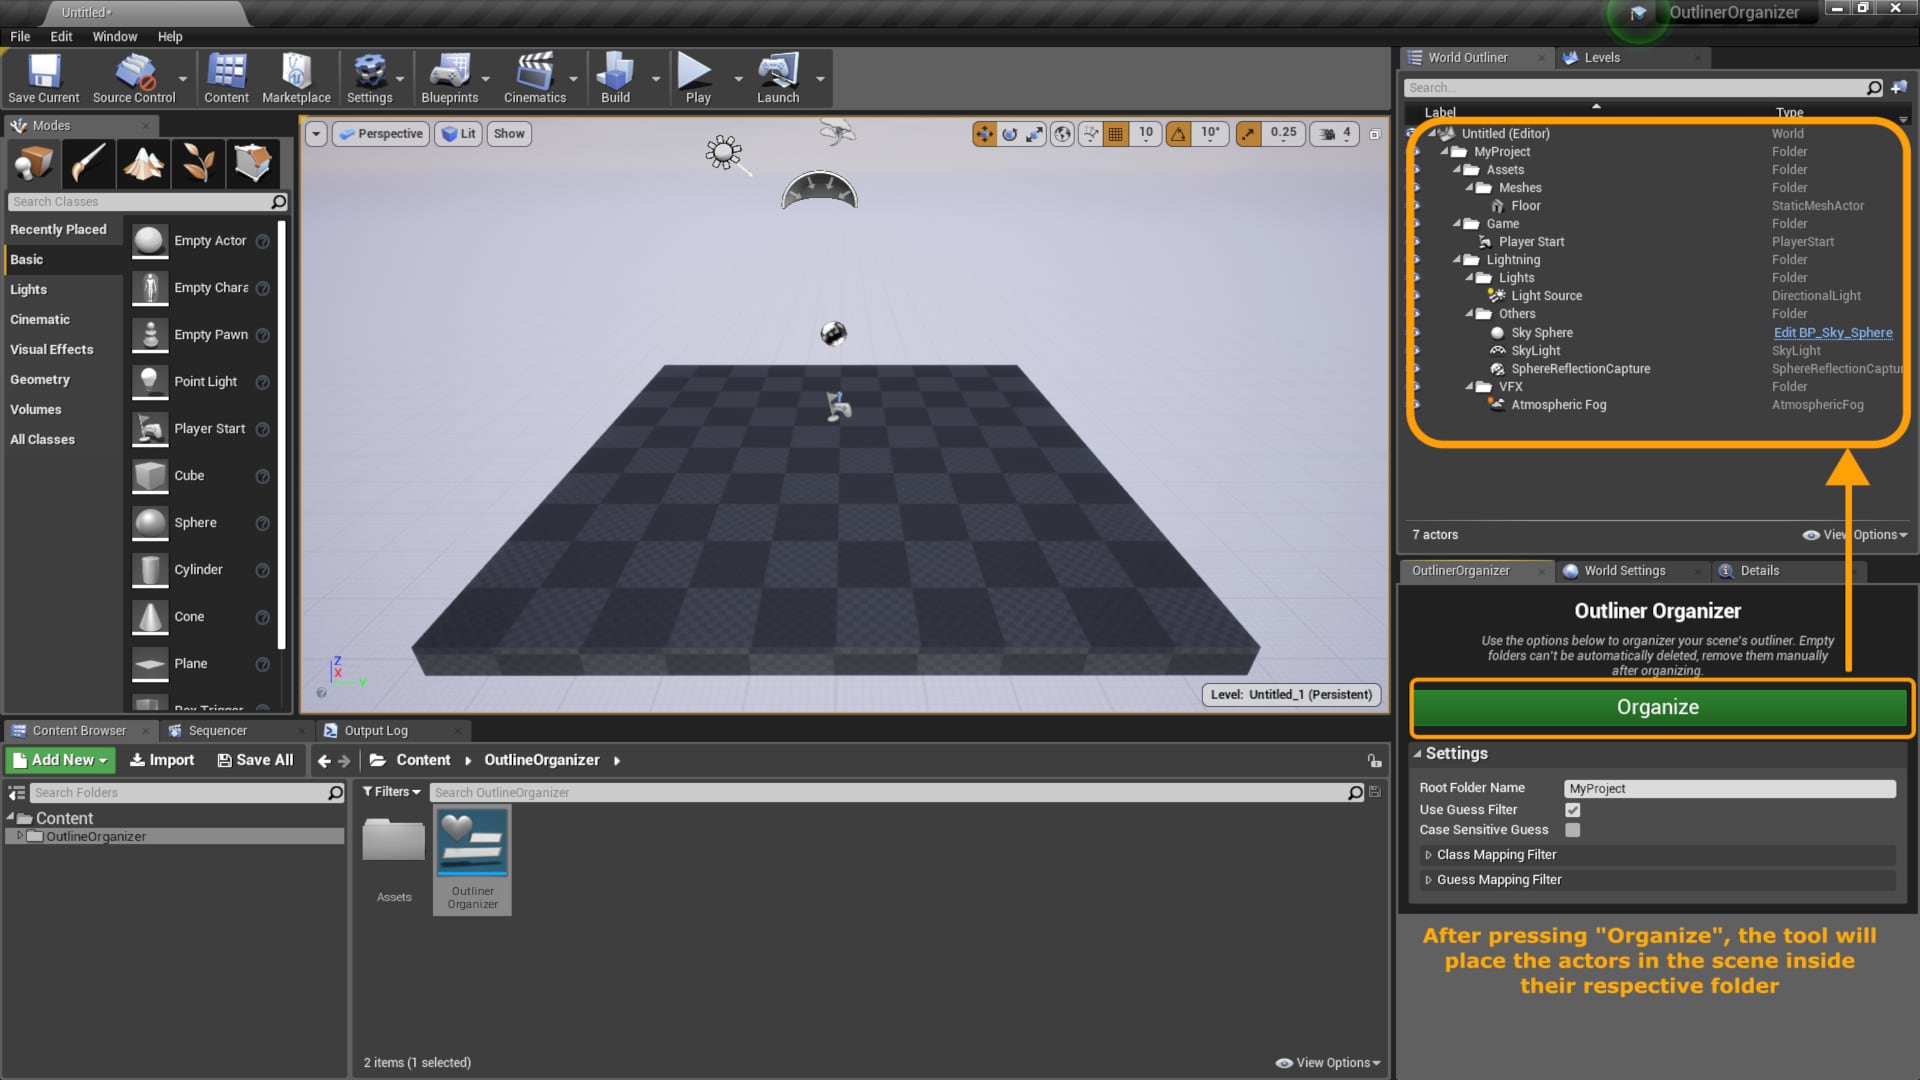The width and height of the screenshot is (1920, 1080).
Task: Open the Edit BP_Sky_Sphere link
Action: click(x=1832, y=333)
